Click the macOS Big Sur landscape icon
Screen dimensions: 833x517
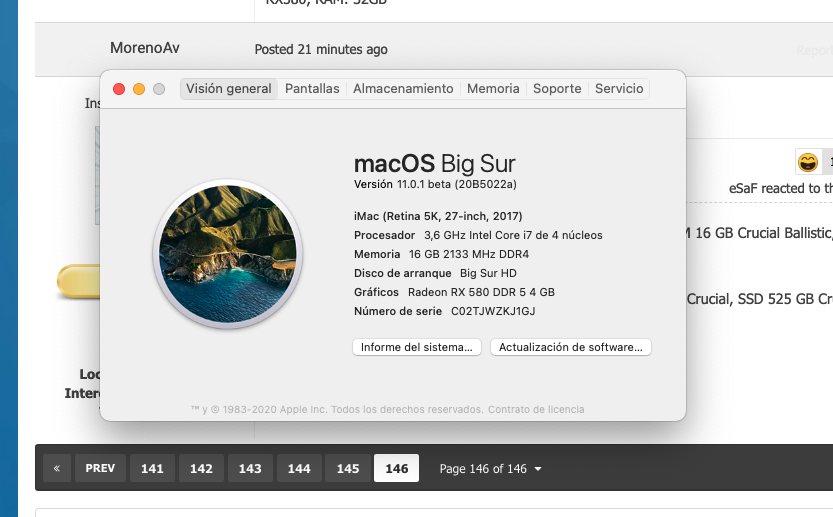228,254
